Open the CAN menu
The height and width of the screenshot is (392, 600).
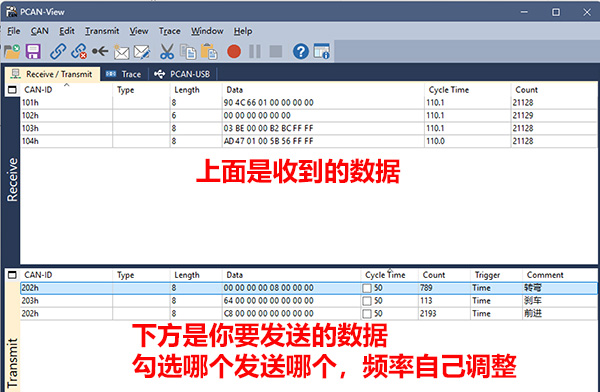tap(39, 31)
